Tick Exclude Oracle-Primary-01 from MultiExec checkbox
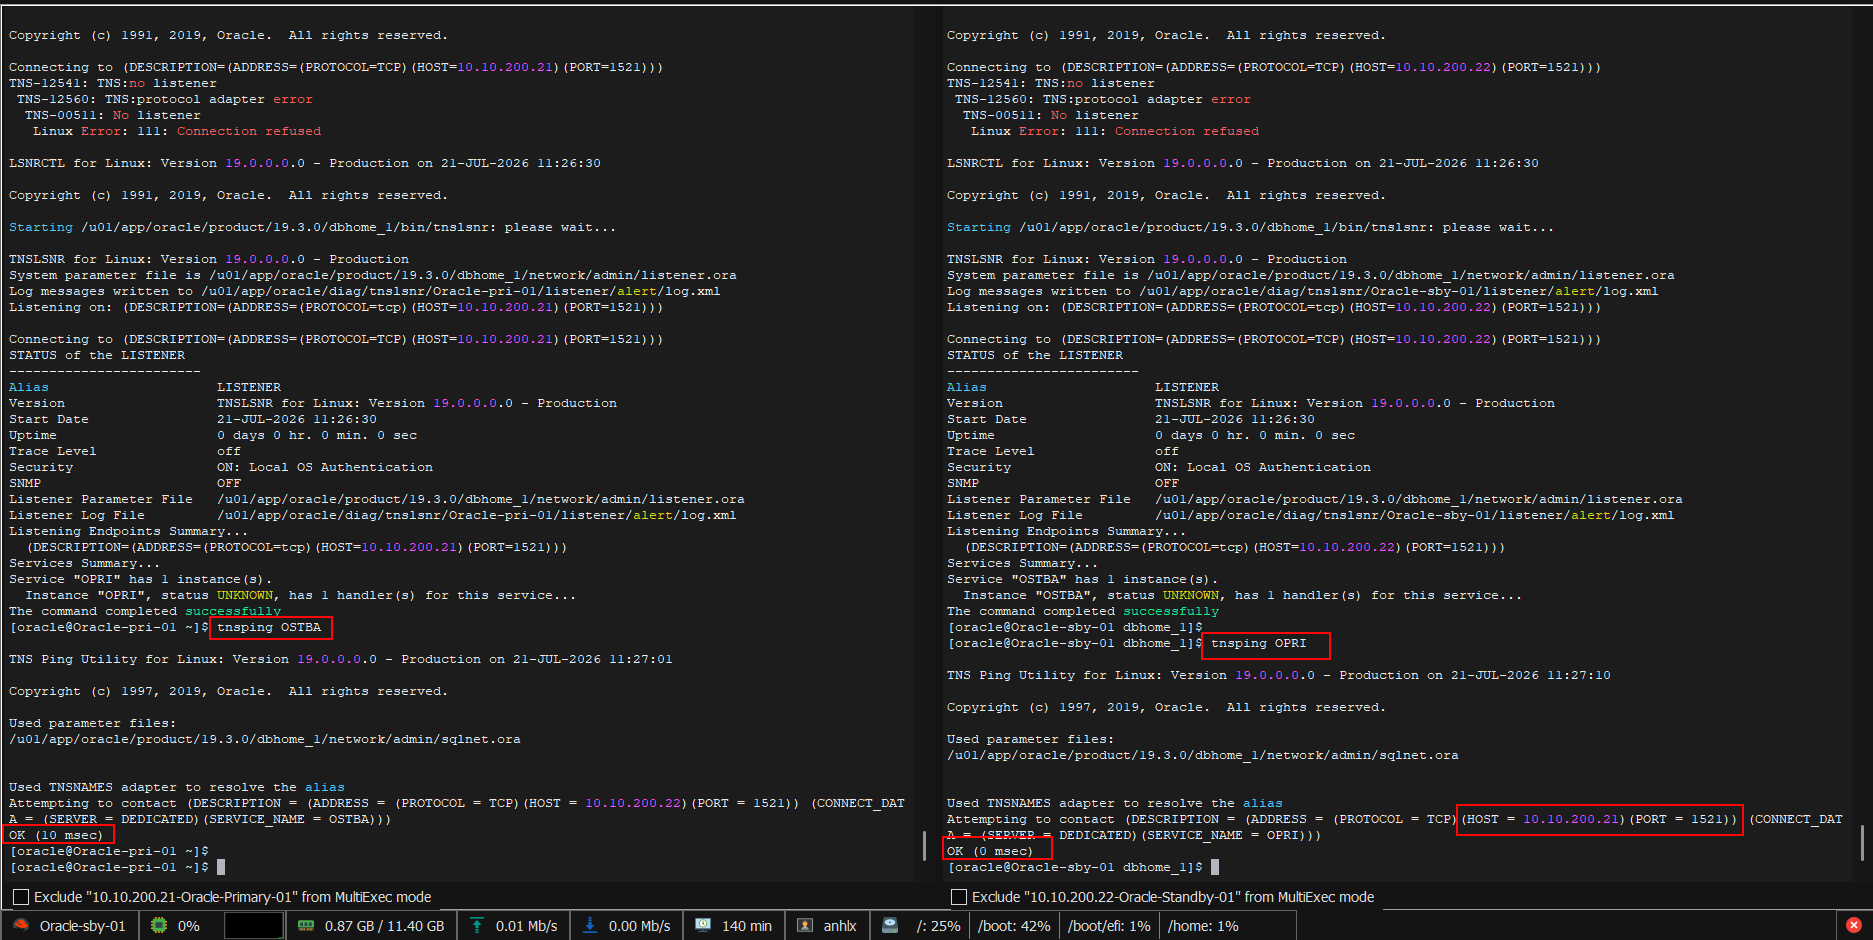 (x=21, y=897)
